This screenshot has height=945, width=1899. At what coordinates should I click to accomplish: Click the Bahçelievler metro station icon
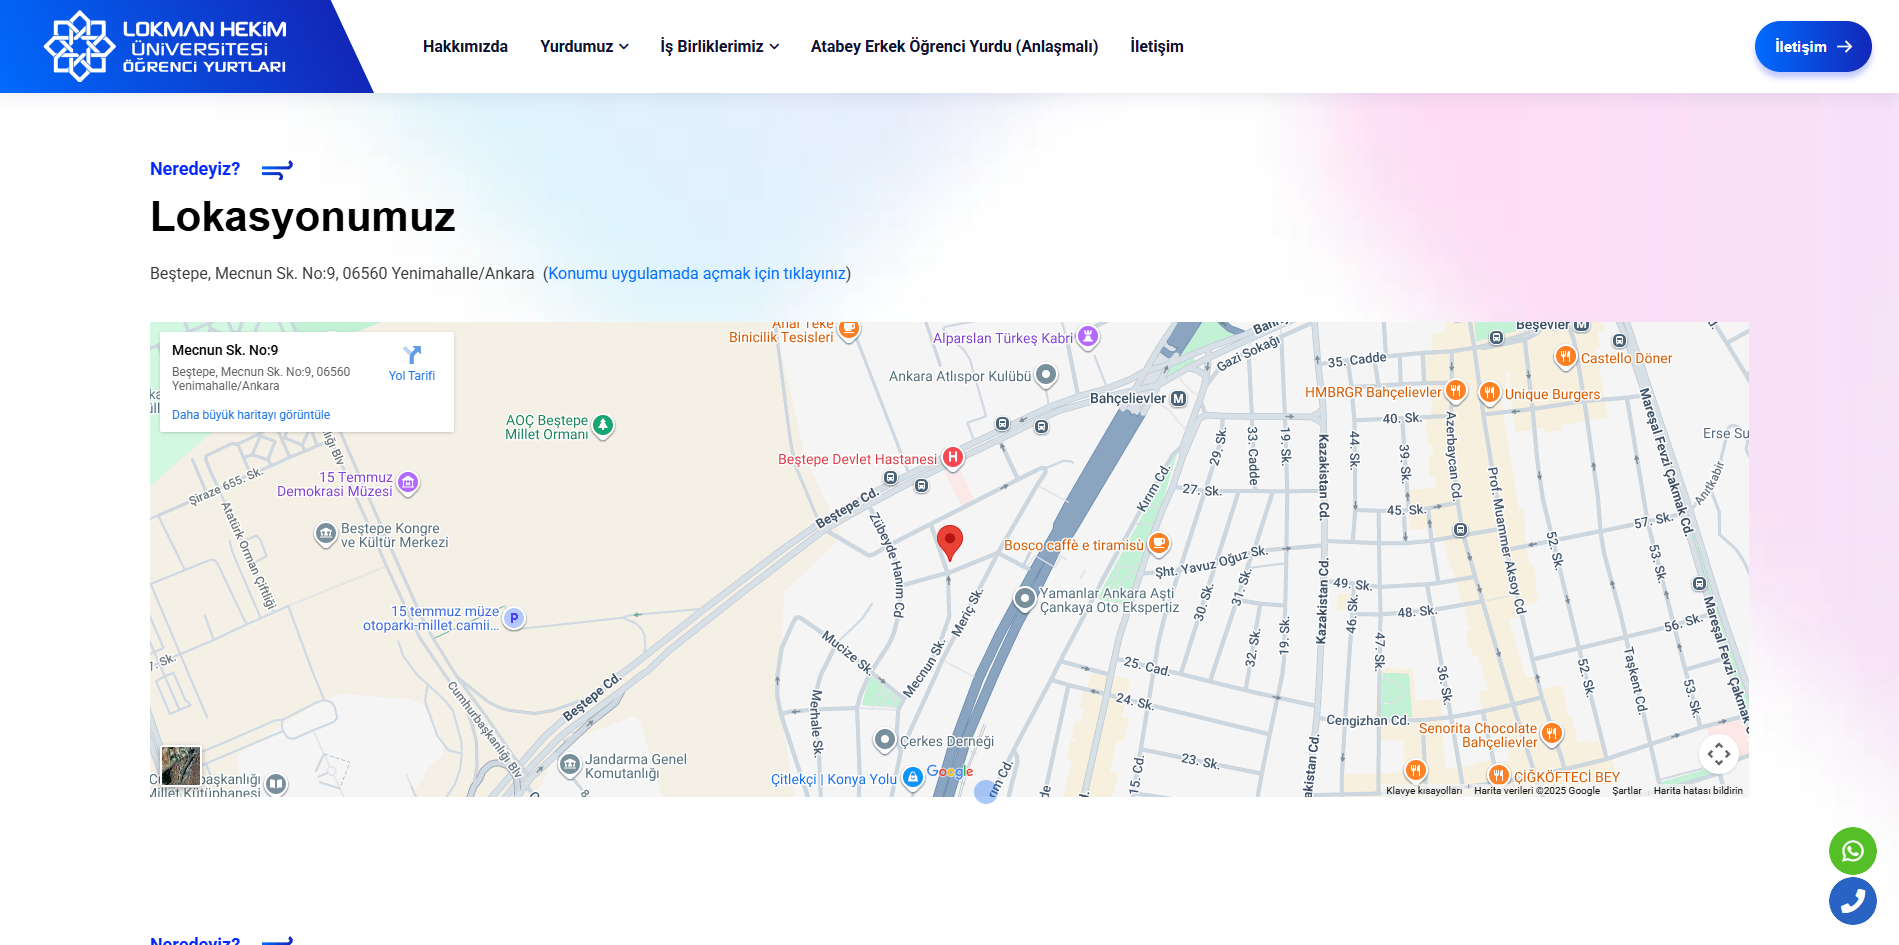point(1179,398)
